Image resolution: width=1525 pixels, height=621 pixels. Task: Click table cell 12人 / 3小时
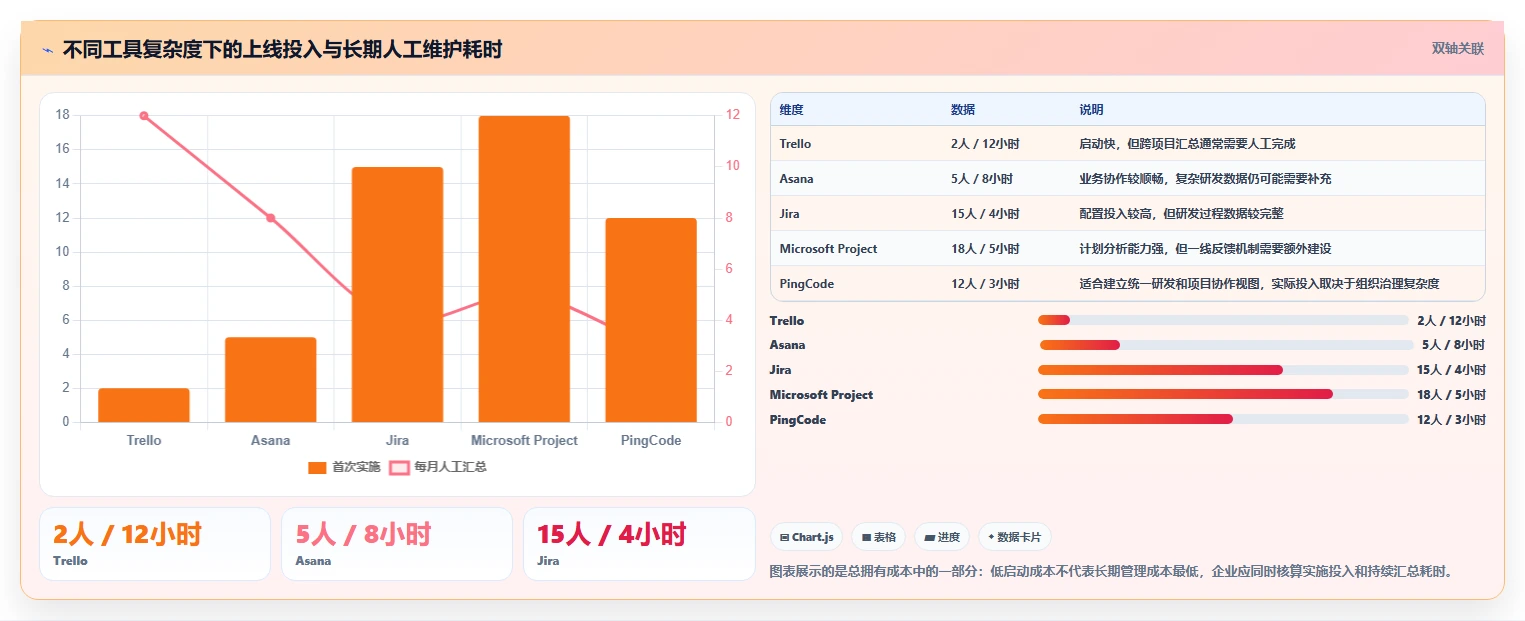985,284
